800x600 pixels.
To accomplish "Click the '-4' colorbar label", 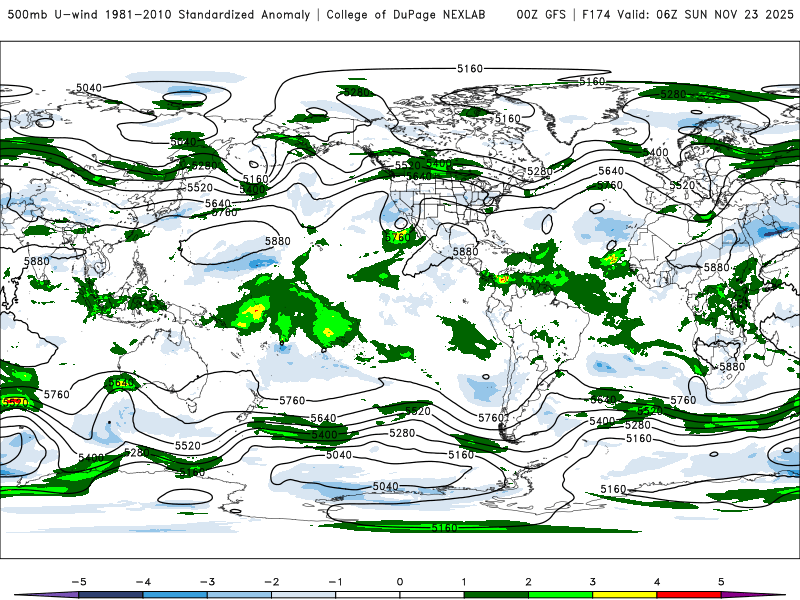I will click(x=143, y=582).
